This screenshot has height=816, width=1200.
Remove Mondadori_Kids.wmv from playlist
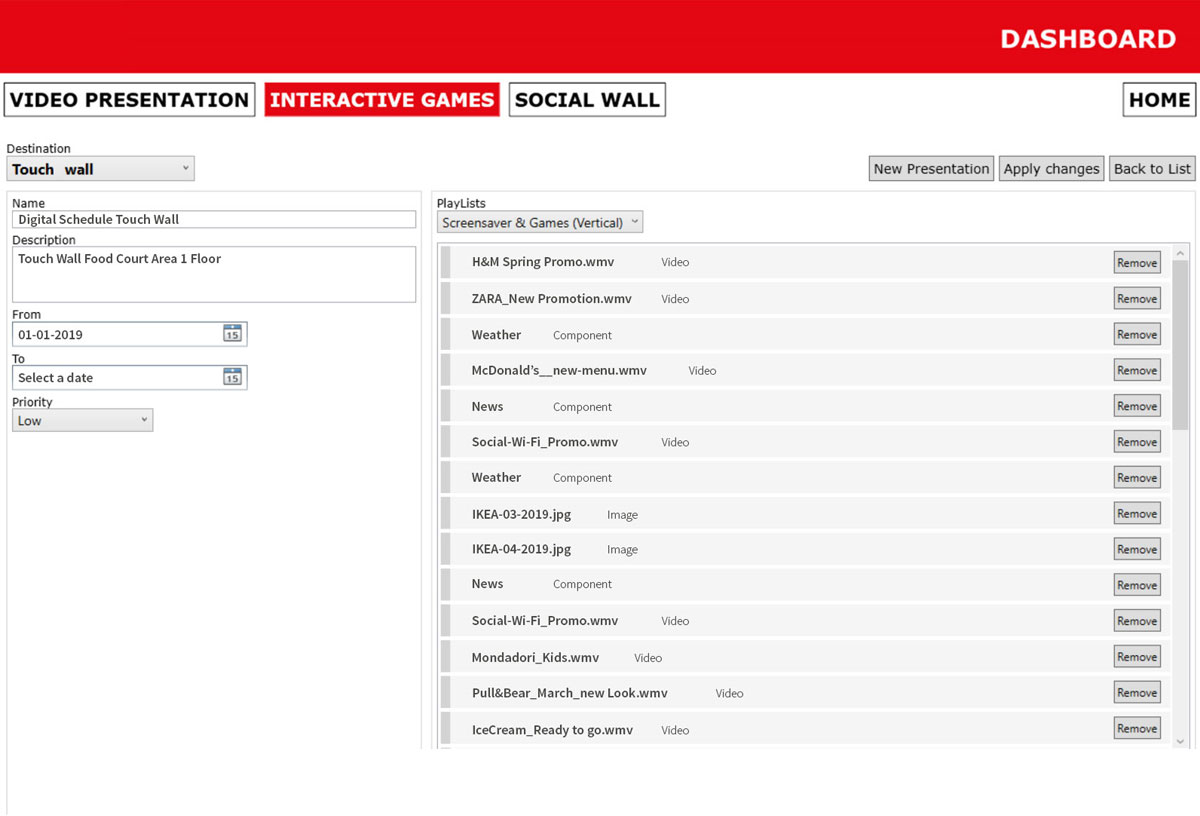coord(1137,657)
